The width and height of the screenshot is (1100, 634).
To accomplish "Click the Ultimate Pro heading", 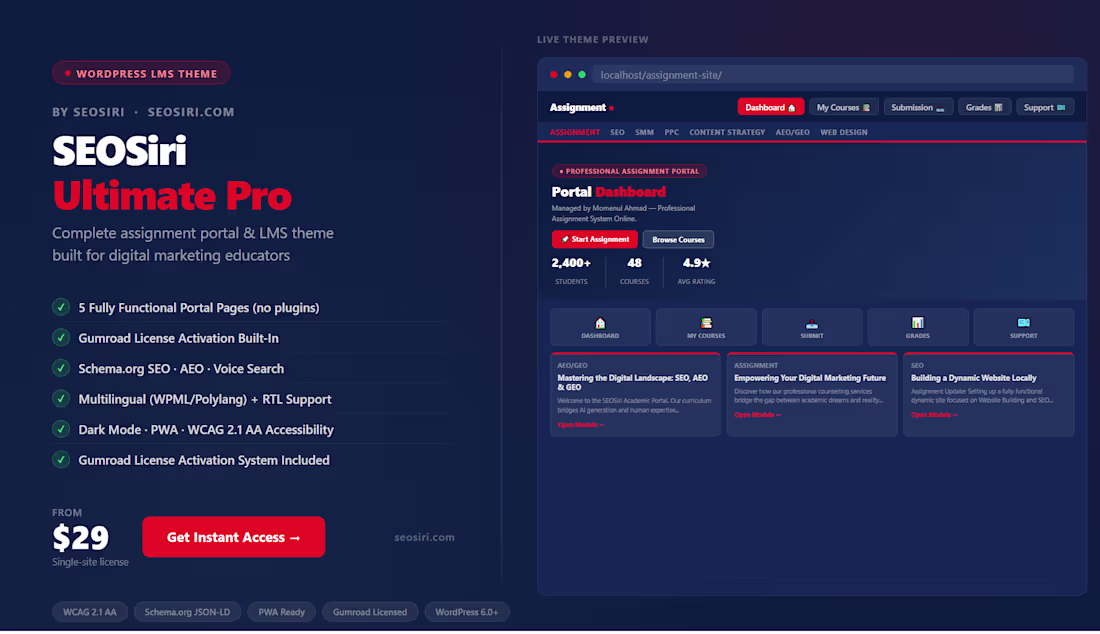I will click(172, 196).
